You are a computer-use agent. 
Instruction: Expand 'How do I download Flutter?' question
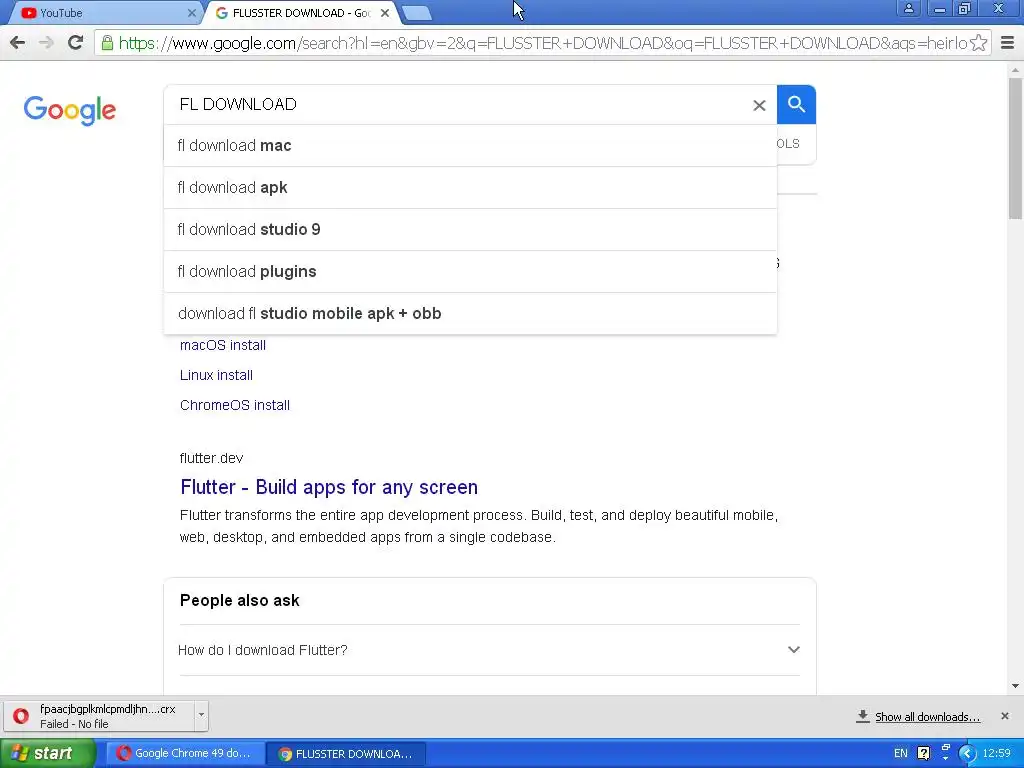pyautogui.click(x=489, y=650)
